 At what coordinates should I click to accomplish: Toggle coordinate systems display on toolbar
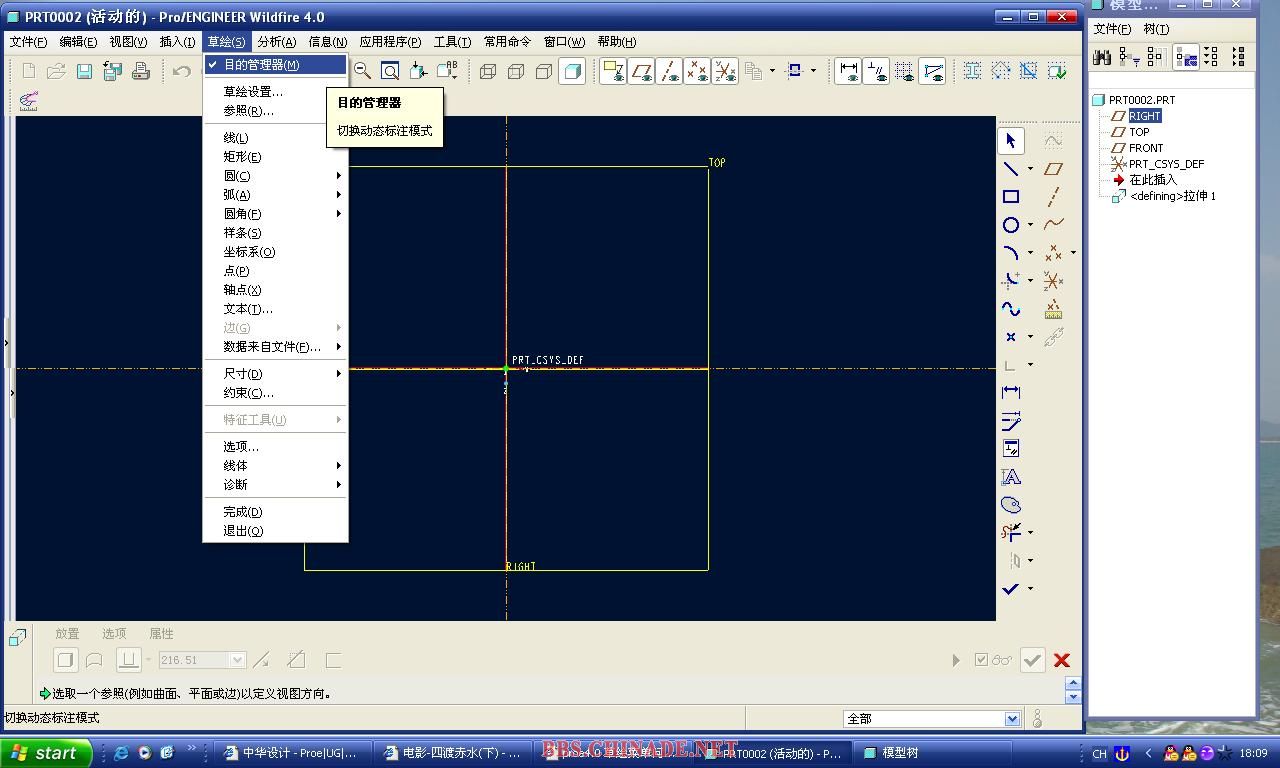tap(725, 71)
